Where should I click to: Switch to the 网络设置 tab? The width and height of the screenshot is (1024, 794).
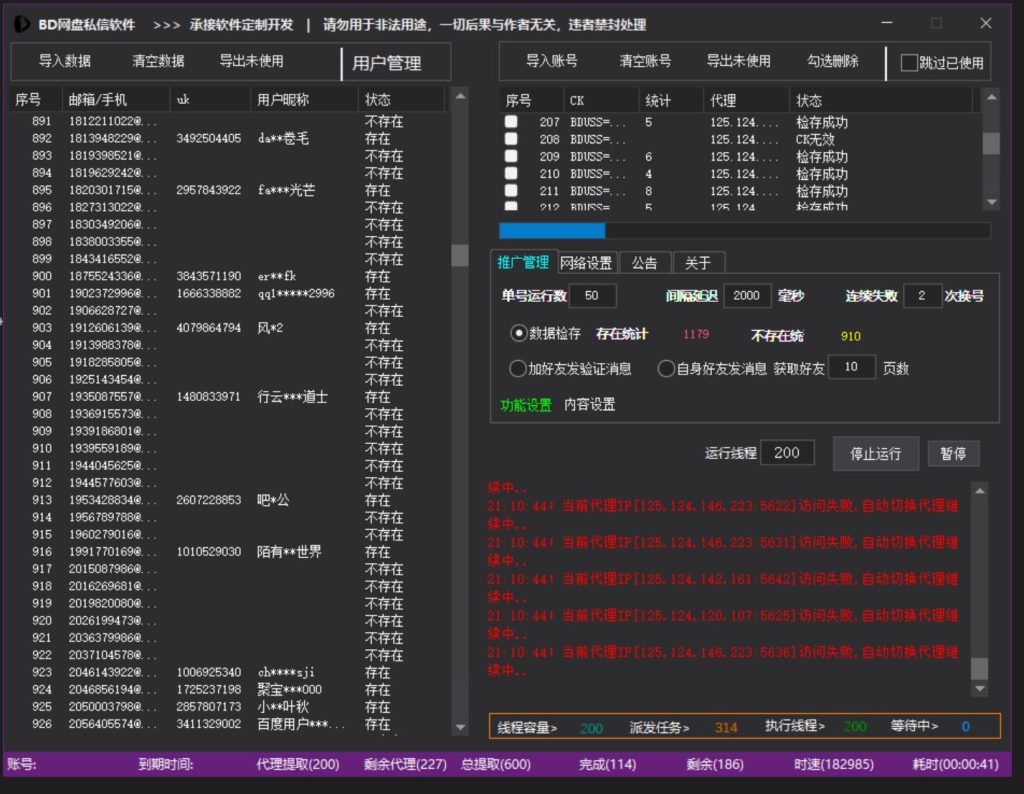tap(586, 263)
